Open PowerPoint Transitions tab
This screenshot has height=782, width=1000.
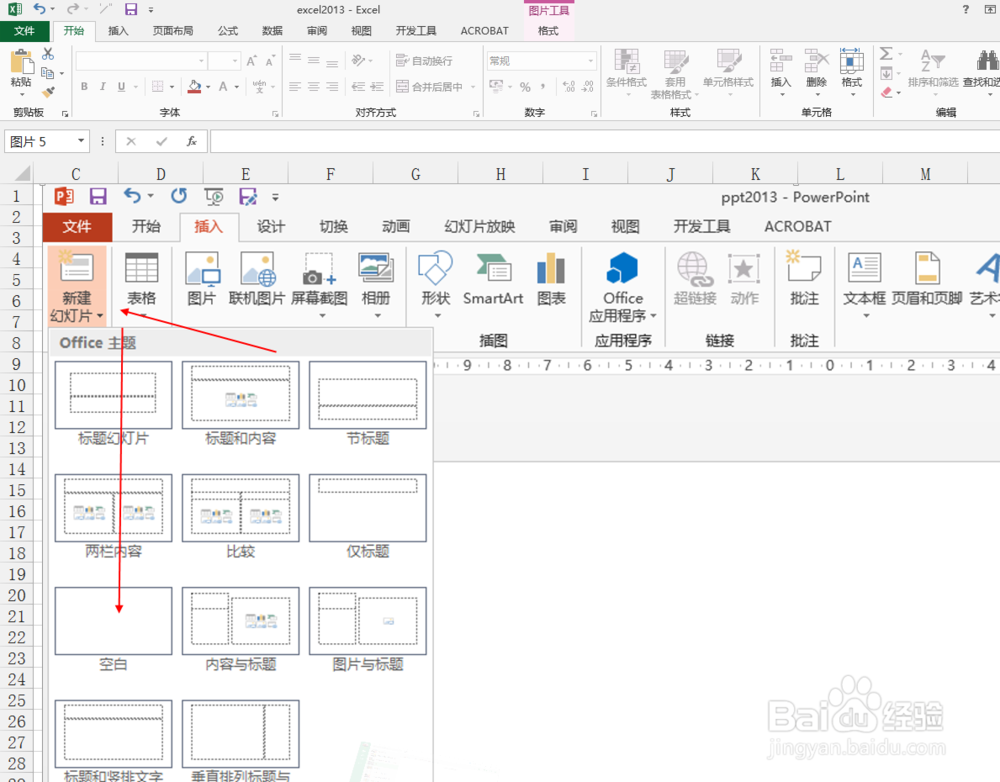(334, 226)
